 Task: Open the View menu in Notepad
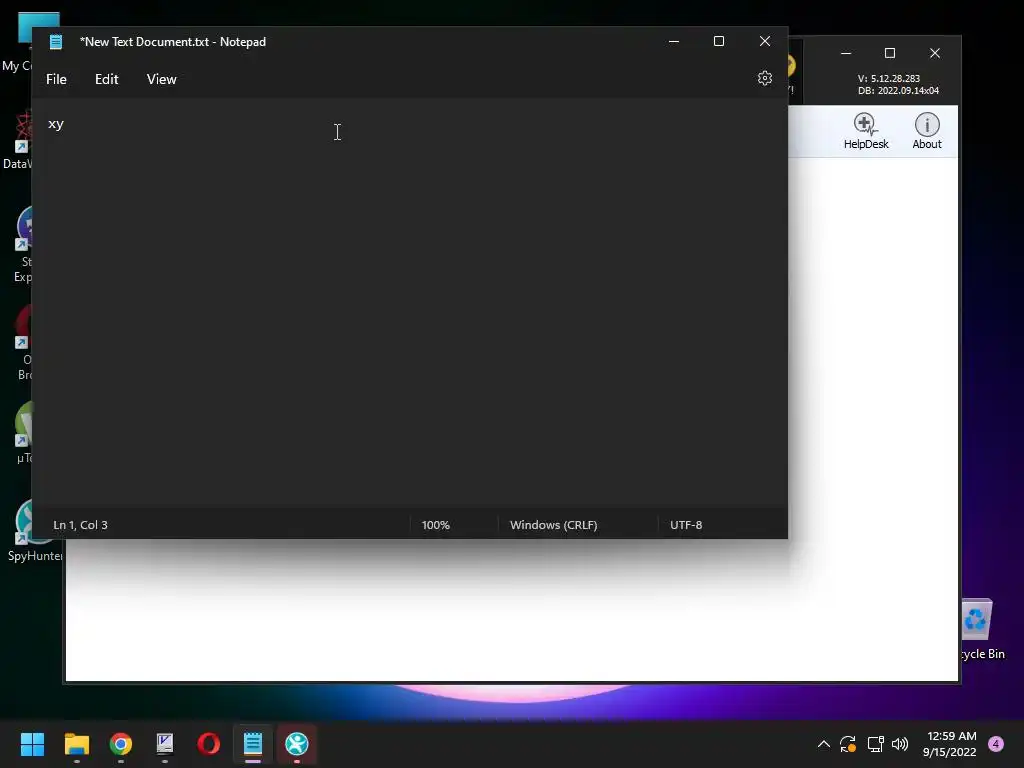pos(161,79)
